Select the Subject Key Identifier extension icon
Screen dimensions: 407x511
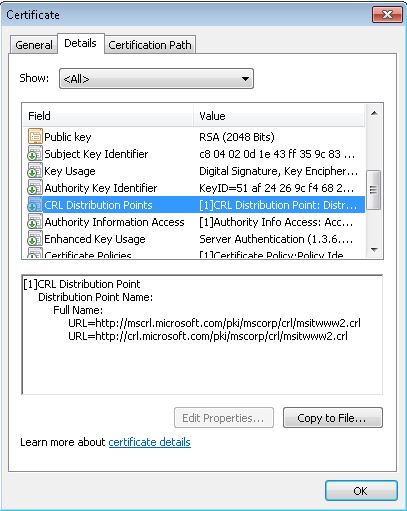coord(35,154)
